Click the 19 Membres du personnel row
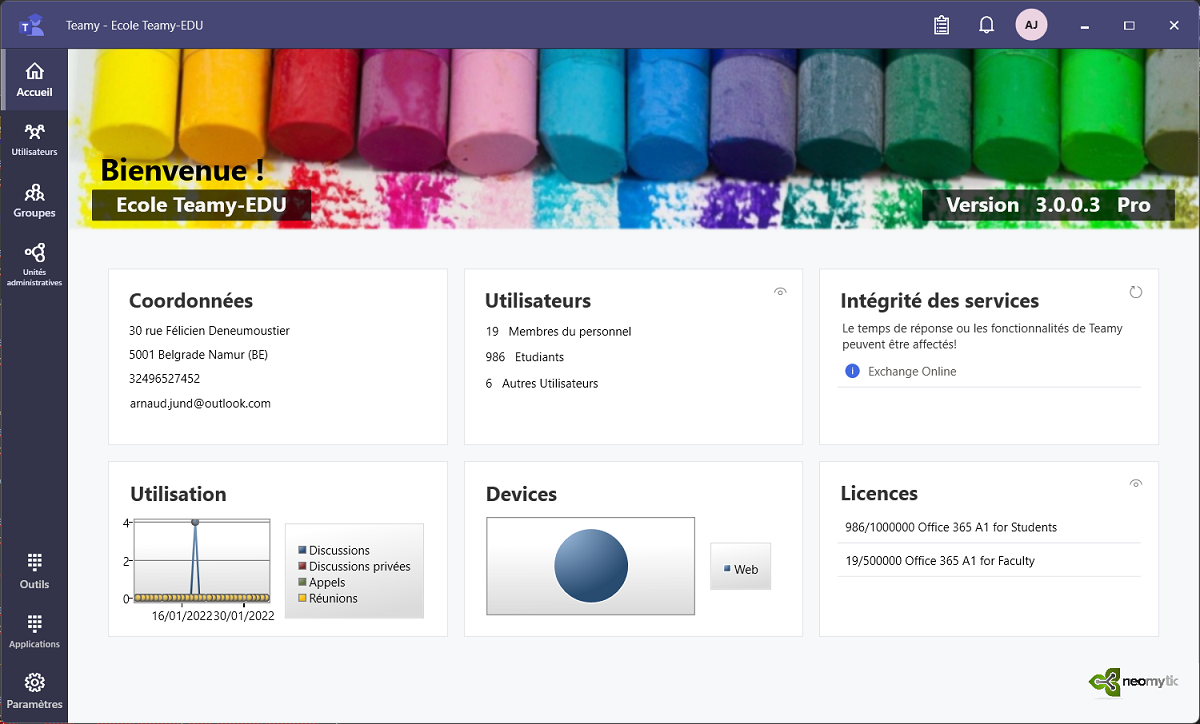 click(558, 331)
